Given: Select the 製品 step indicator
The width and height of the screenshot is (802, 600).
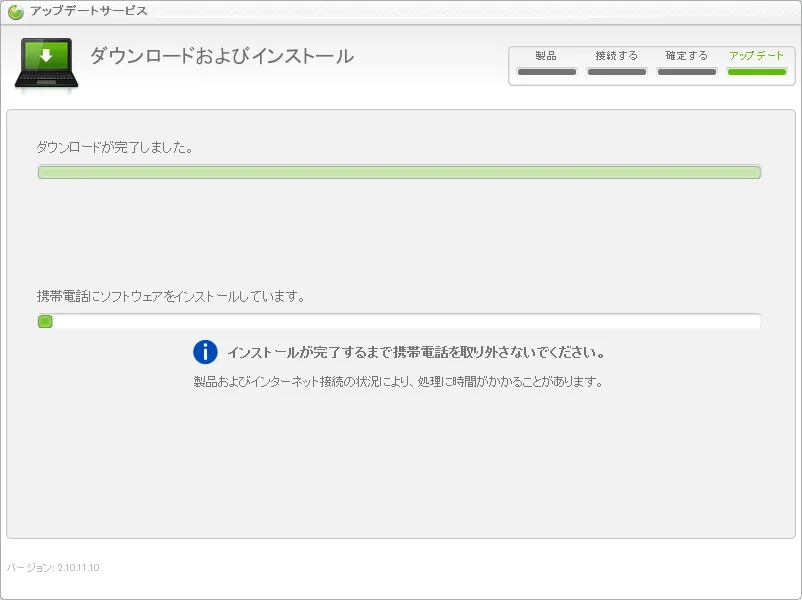Looking at the screenshot, I should [x=545, y=57].
